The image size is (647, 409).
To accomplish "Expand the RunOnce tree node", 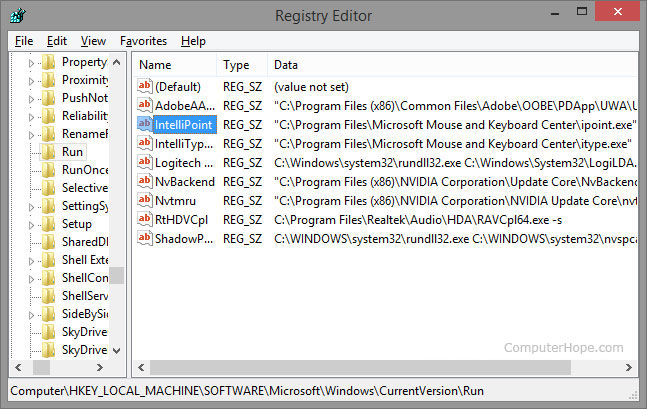I will (x=32, y=170).
